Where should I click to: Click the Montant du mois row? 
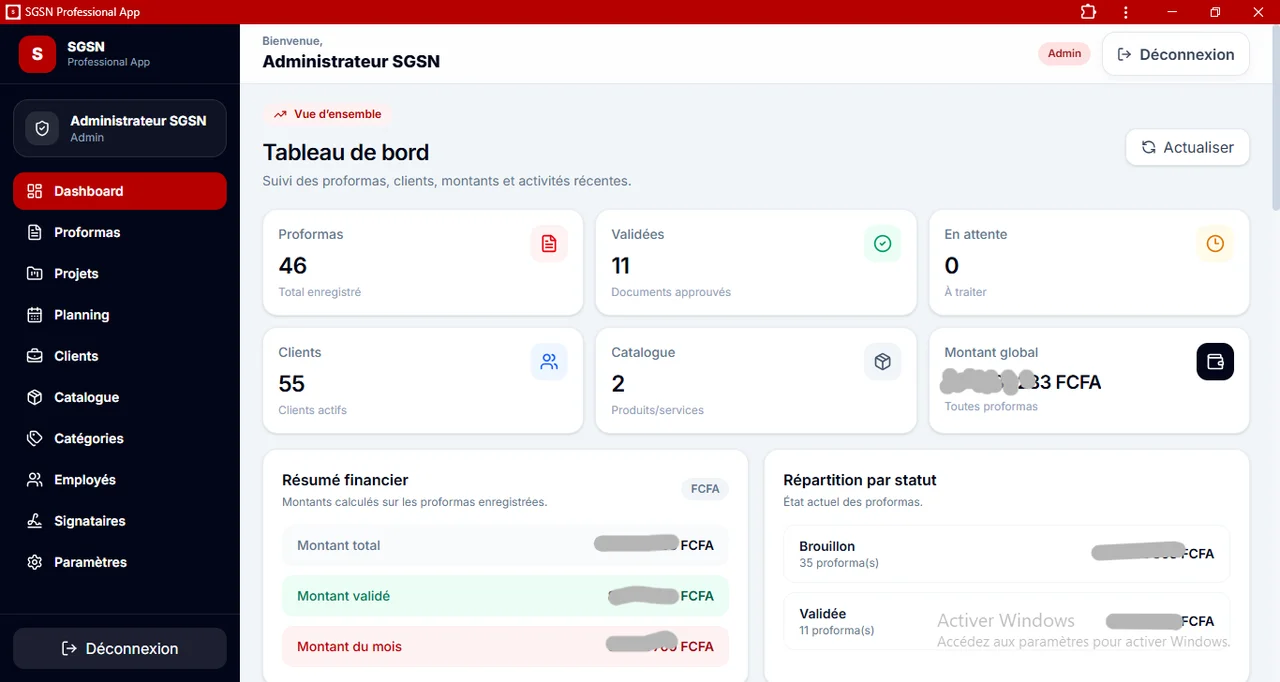(505, 646)
